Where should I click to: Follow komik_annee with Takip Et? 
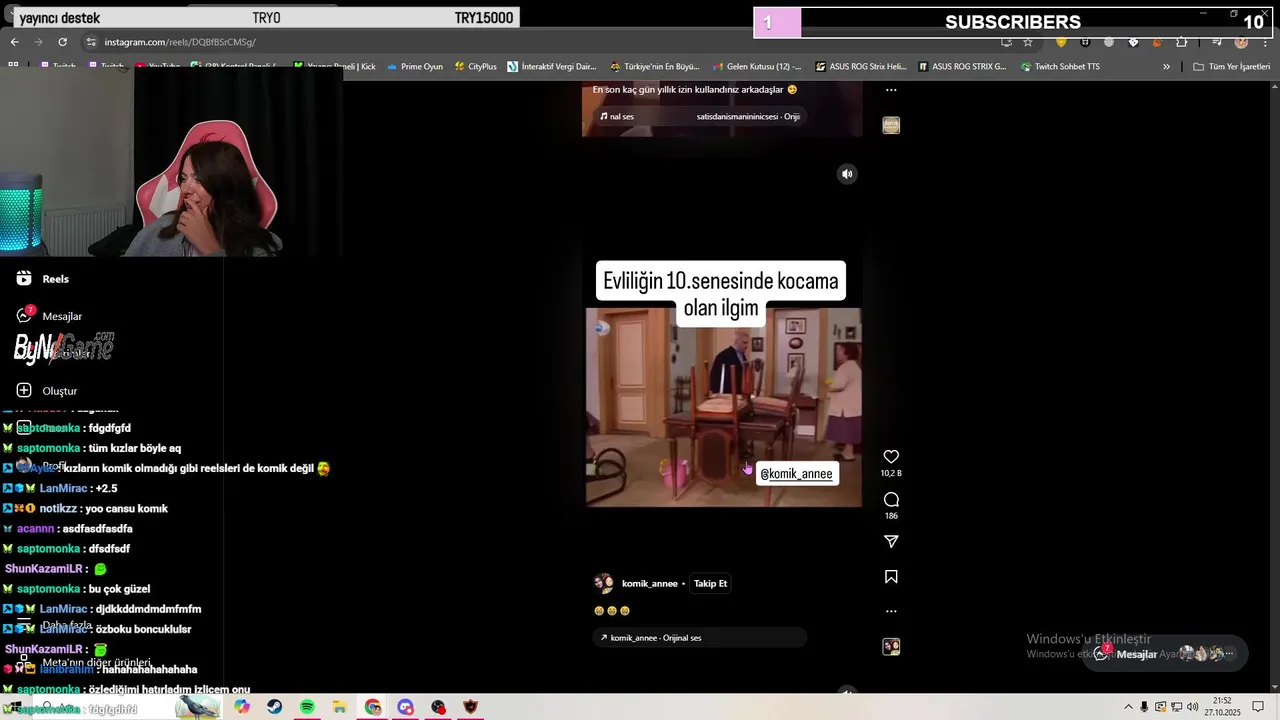click(x=710, y=584)
